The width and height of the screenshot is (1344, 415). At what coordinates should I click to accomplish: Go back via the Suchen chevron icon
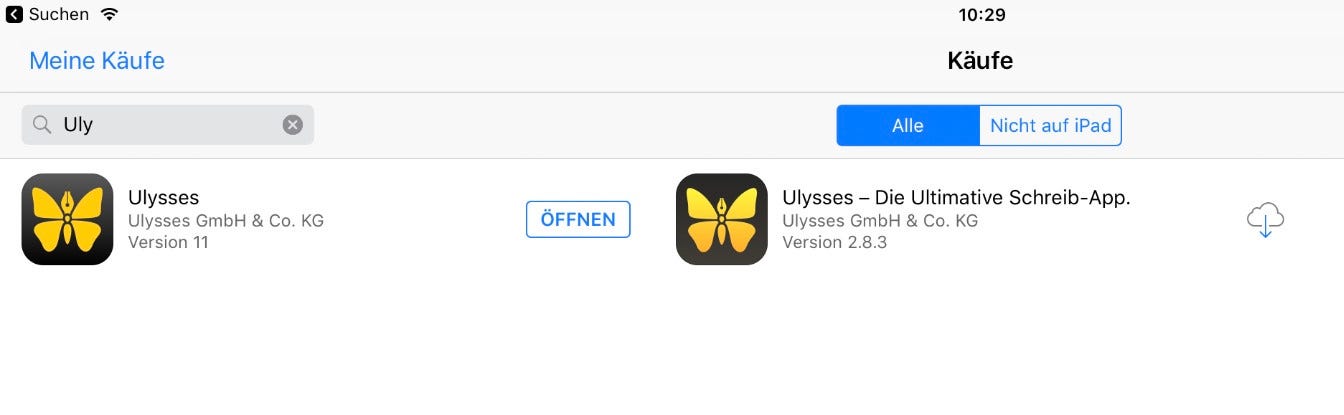coord(14,15)
